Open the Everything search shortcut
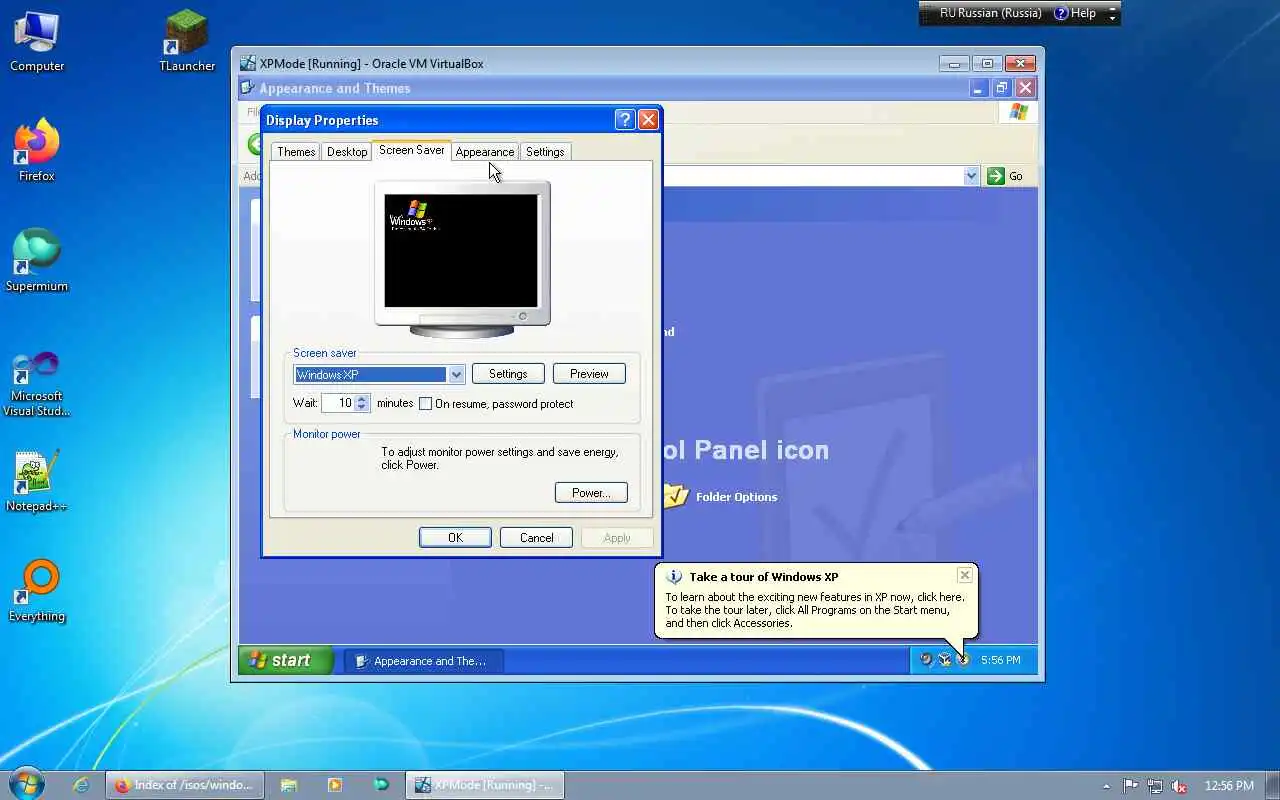The image size is (1280, 800). click(x=37, y=590)
